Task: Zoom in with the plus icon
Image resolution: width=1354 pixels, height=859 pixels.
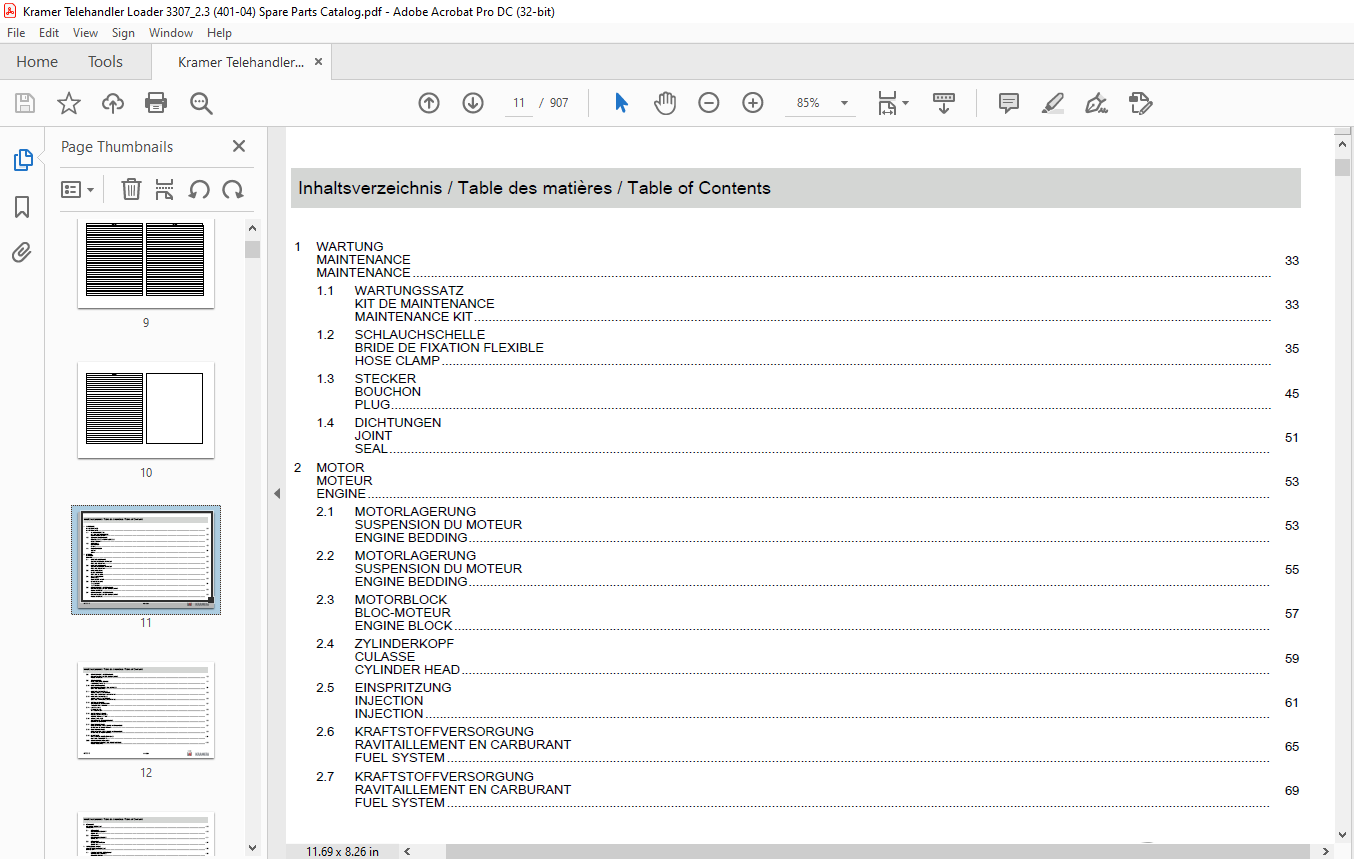Action: tap(753, 103)
